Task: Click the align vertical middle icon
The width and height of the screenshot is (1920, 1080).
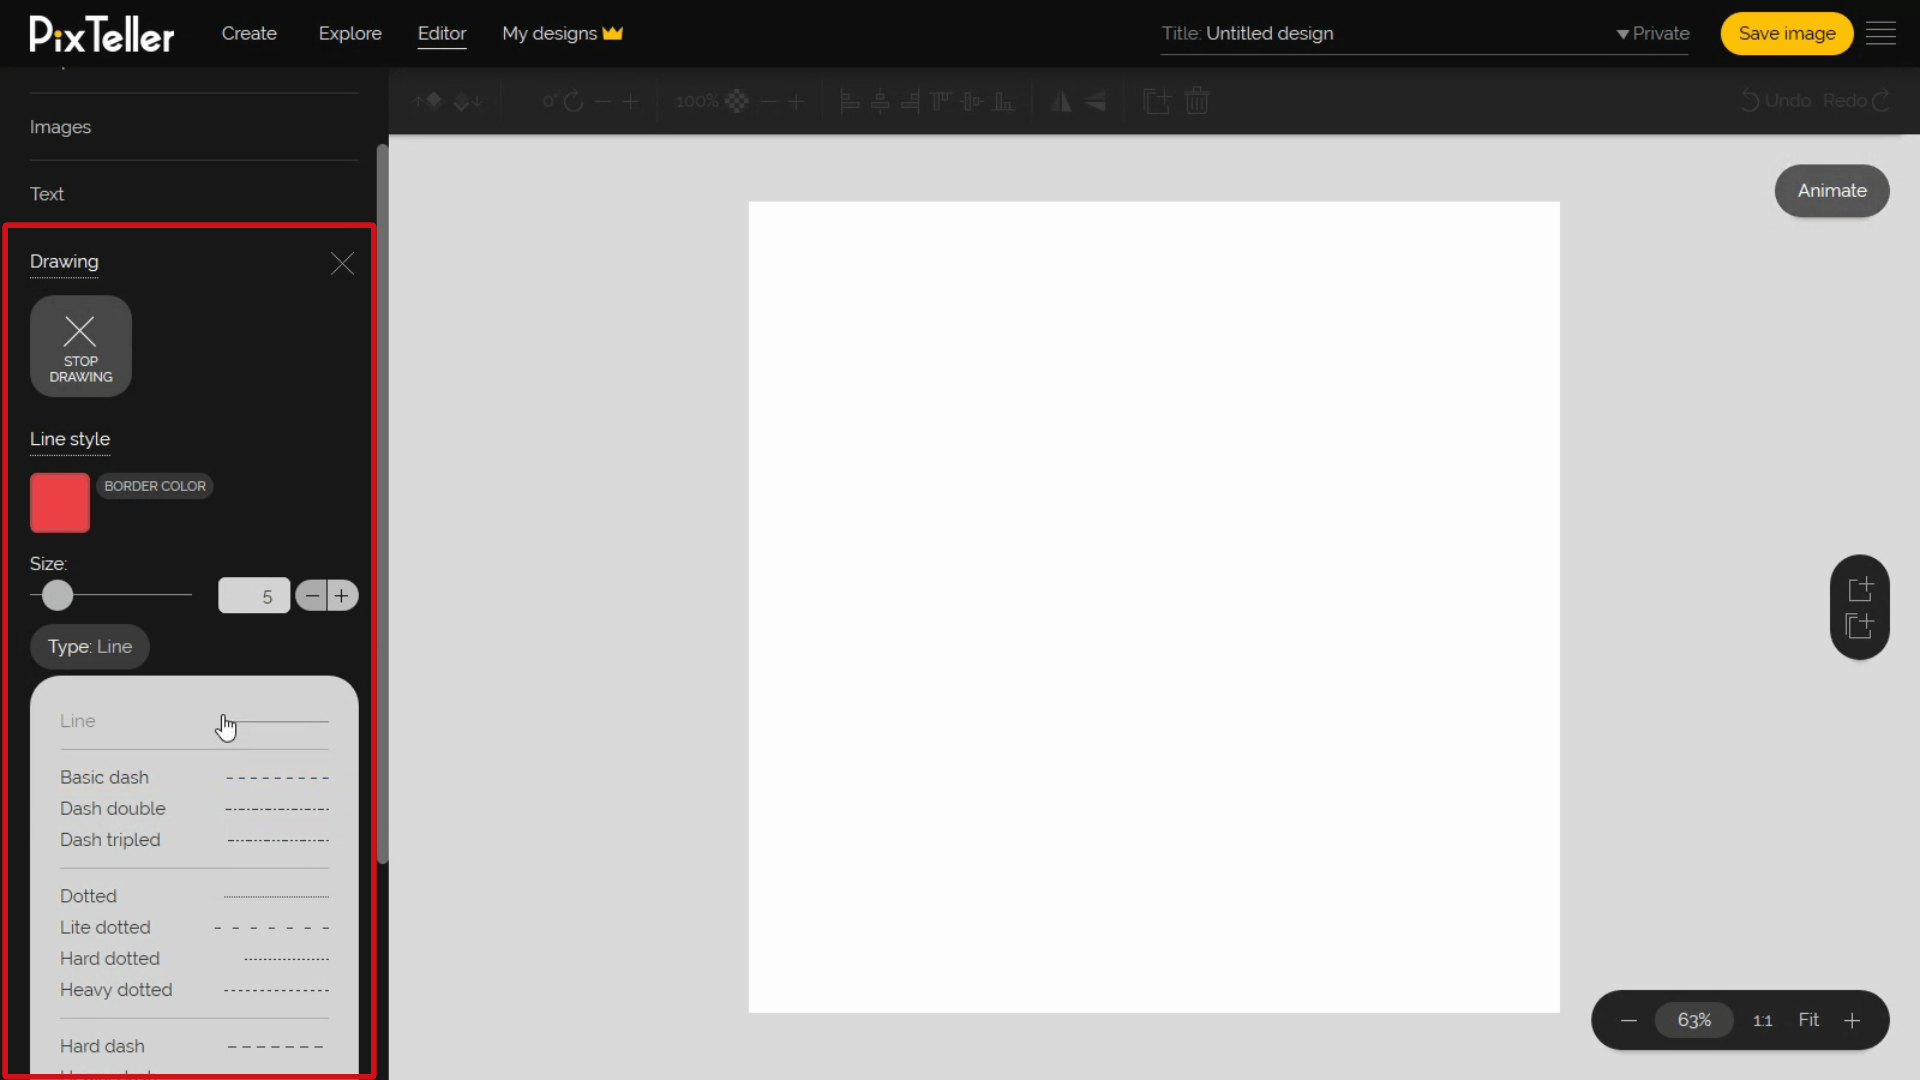Action: [x=972, y=101]
